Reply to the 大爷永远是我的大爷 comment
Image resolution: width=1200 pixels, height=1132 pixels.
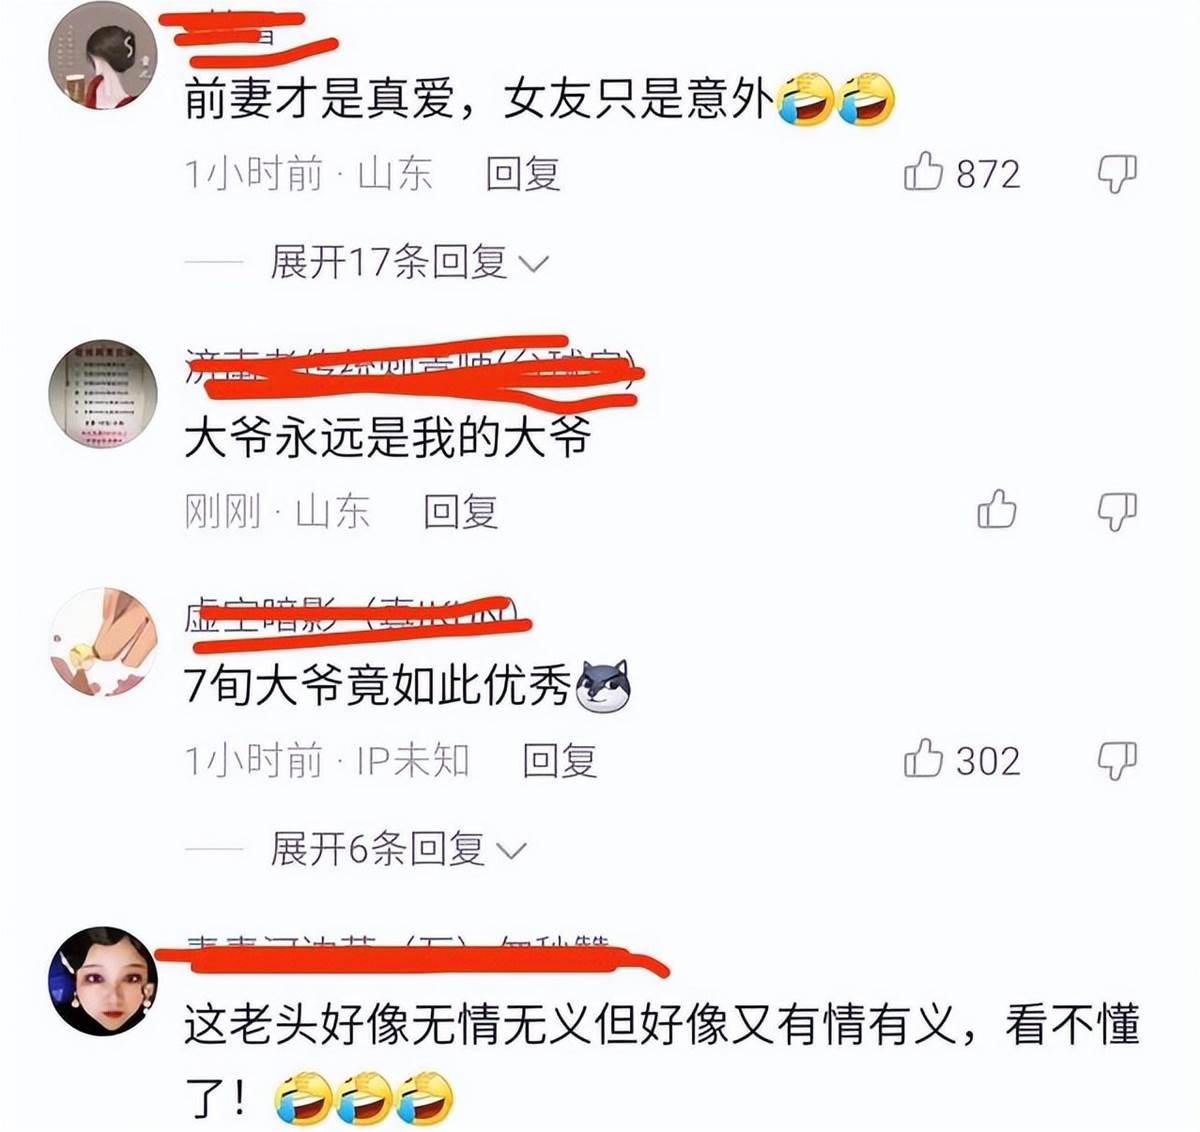pos(460,511)
